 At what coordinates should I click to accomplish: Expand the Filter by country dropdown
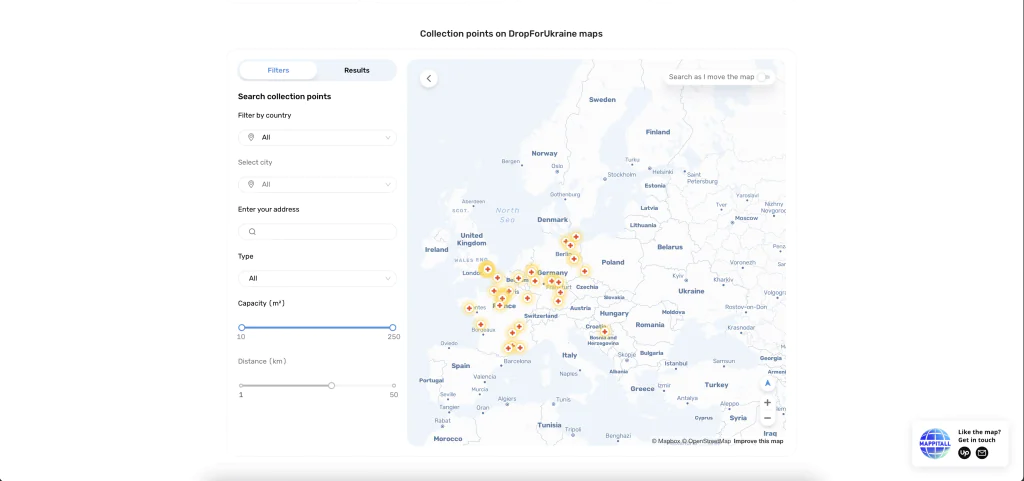(x=317, y=138)
